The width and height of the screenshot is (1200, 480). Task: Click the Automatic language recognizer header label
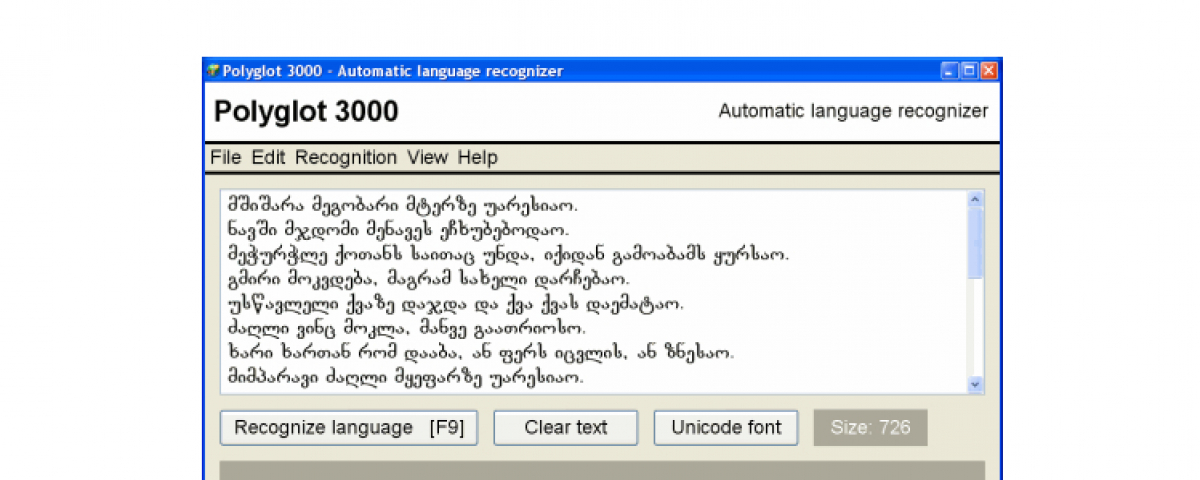pyautogui.click(x=853, y=111)
